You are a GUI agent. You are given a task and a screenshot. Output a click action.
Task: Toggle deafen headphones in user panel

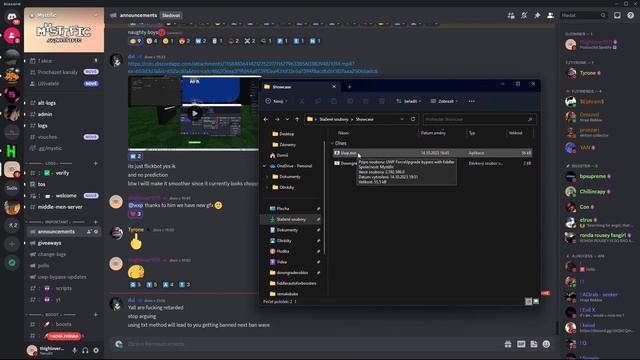85,350
